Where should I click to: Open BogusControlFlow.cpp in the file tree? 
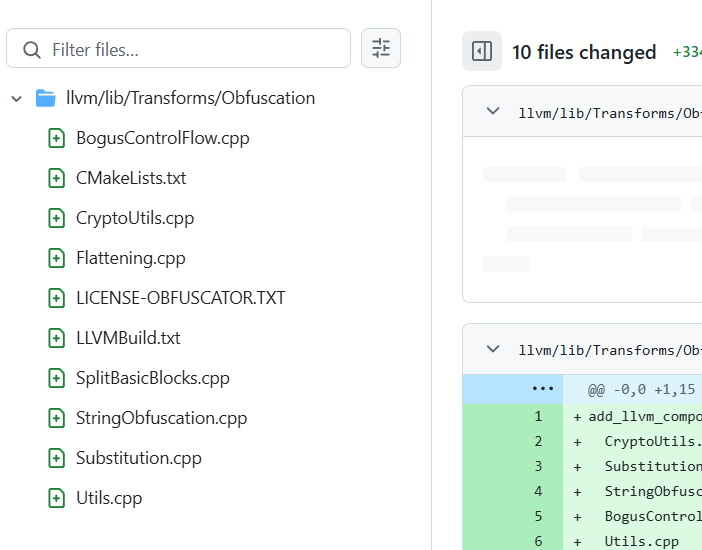163,138
